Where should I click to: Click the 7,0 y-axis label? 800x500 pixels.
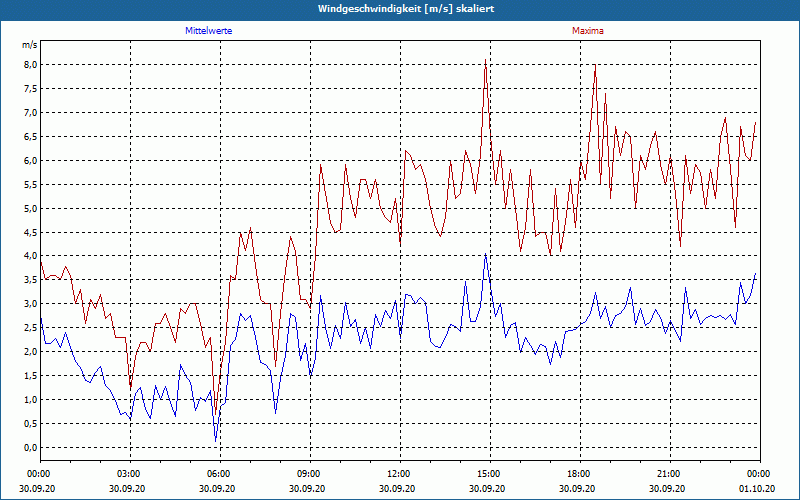29,112
